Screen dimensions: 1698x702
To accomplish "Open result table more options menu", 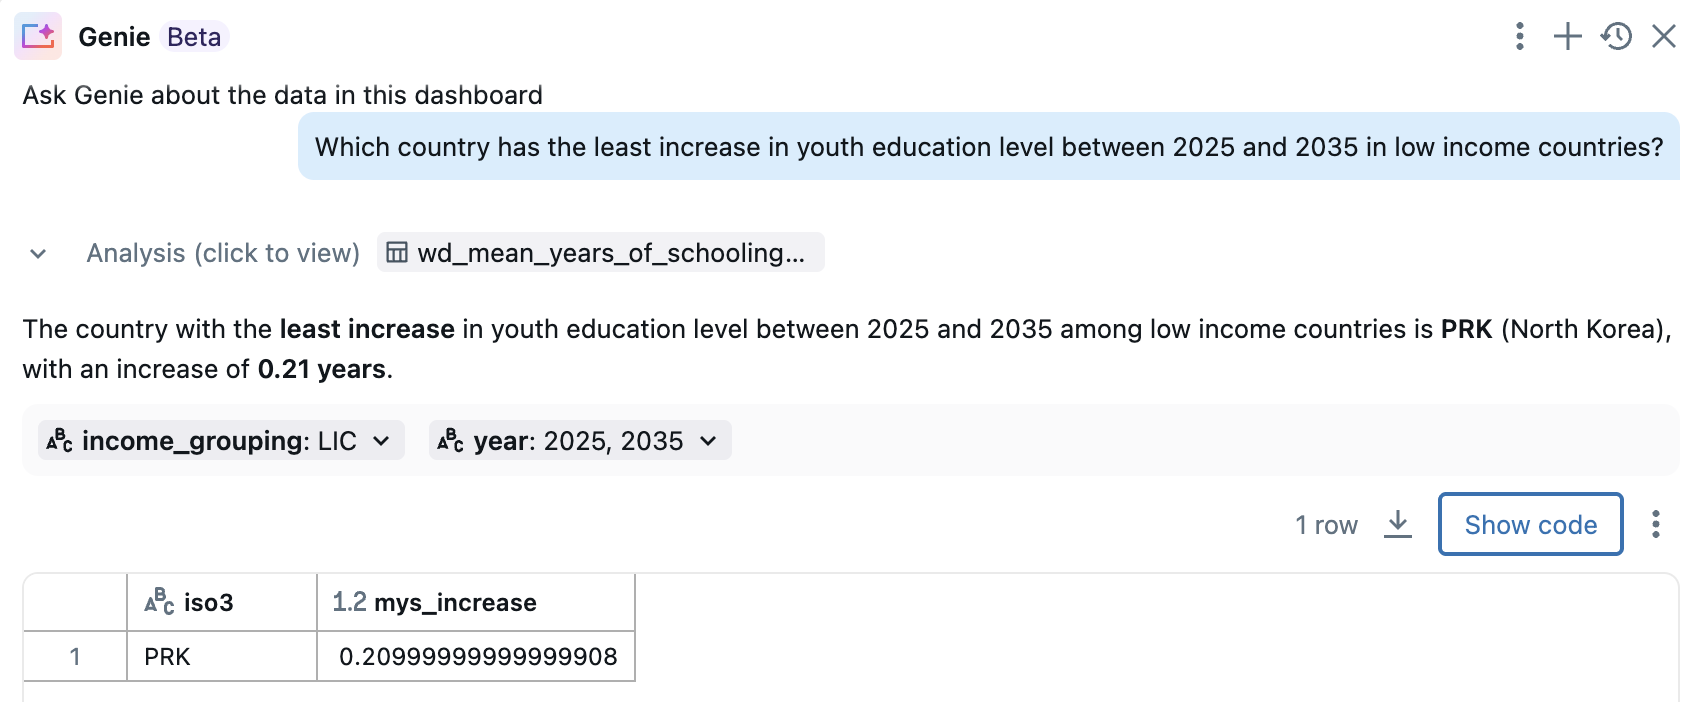I will coord(1656,524).
